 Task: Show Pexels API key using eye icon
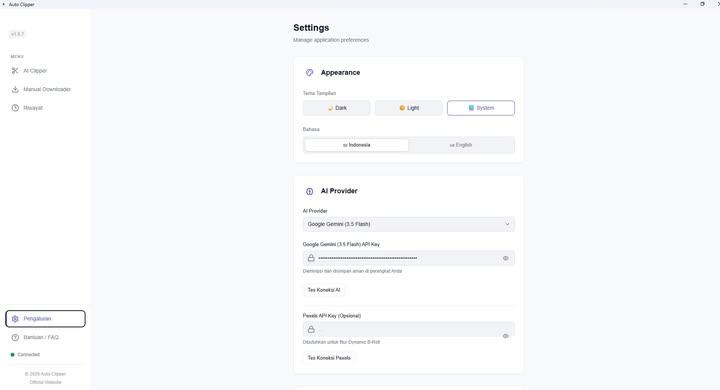pyautogui.click(x=506, y=336)
